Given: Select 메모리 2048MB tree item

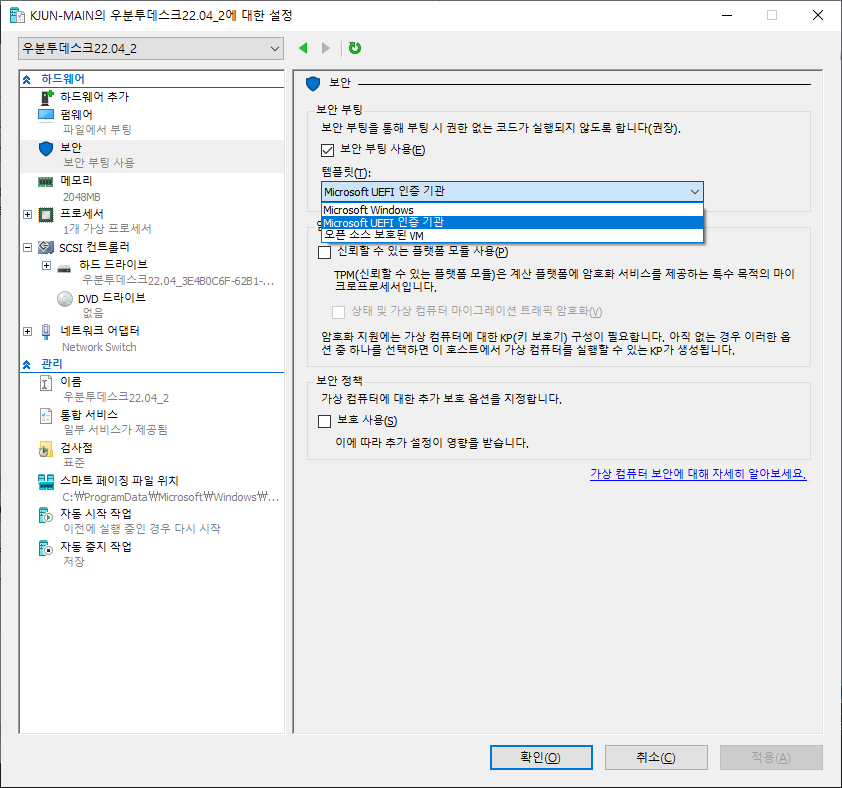Looking at the screenshot, I should pos(152,189).
